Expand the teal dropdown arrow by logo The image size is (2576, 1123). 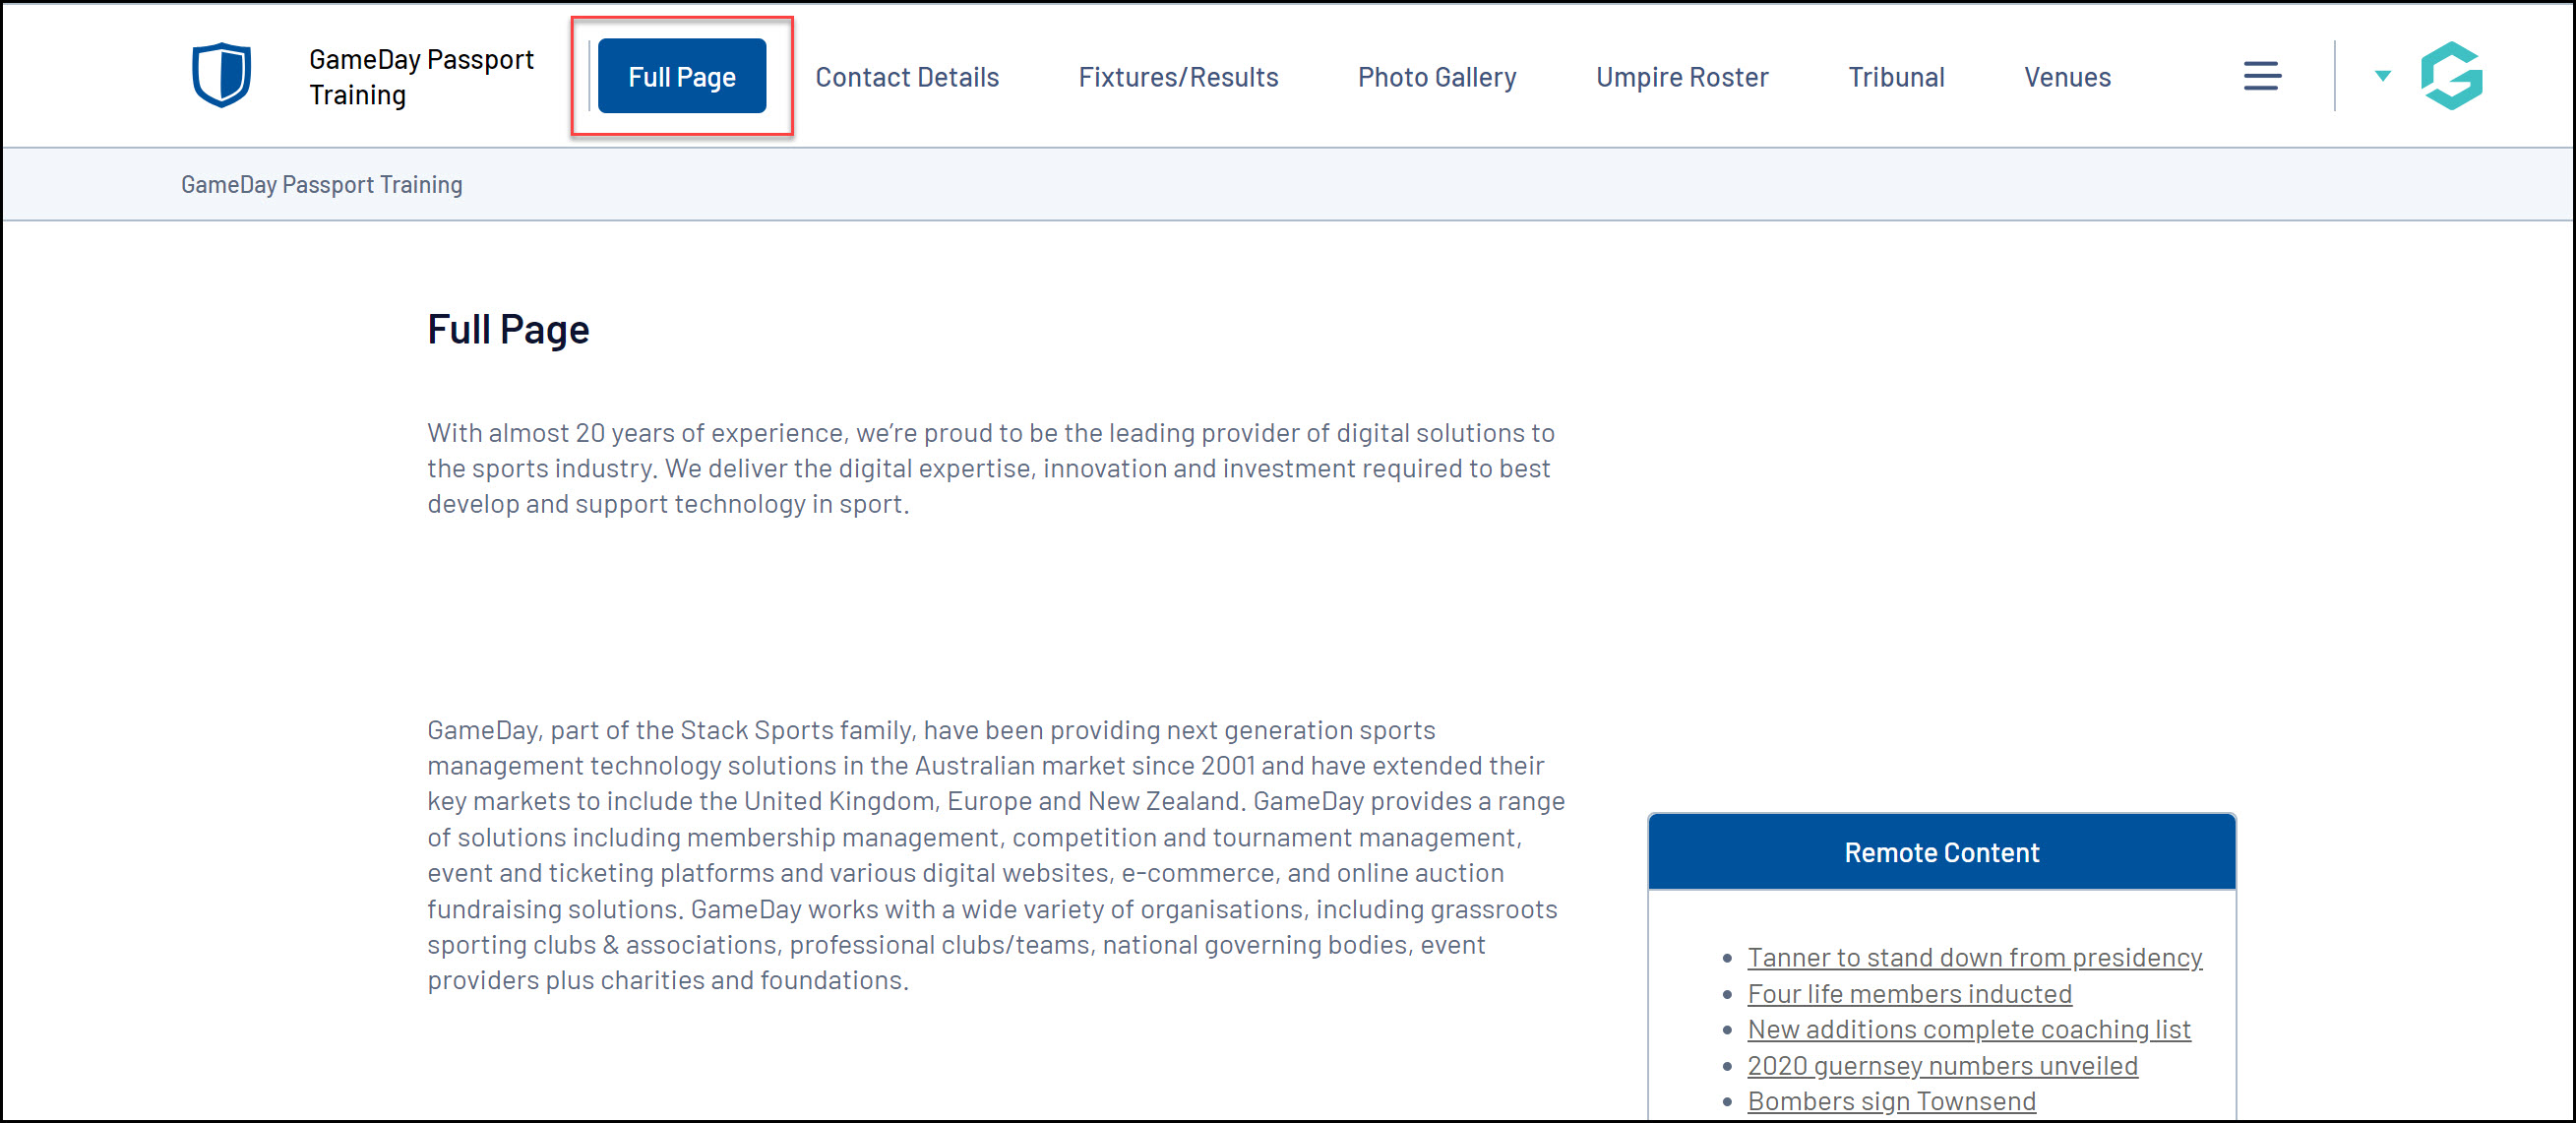(2382, 76)
